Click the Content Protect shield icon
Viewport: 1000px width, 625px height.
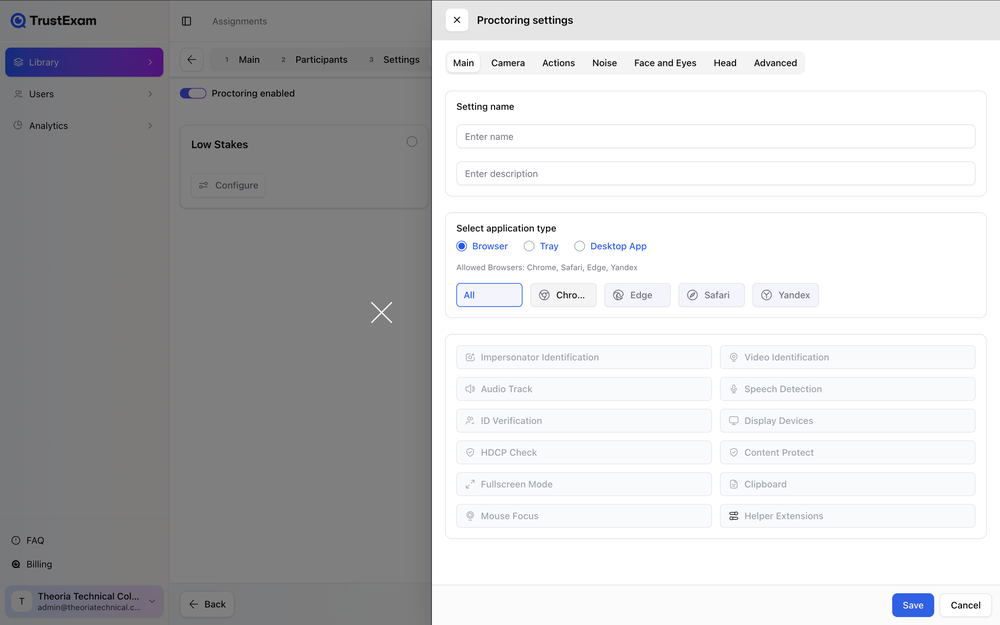(x=733, y=452)
